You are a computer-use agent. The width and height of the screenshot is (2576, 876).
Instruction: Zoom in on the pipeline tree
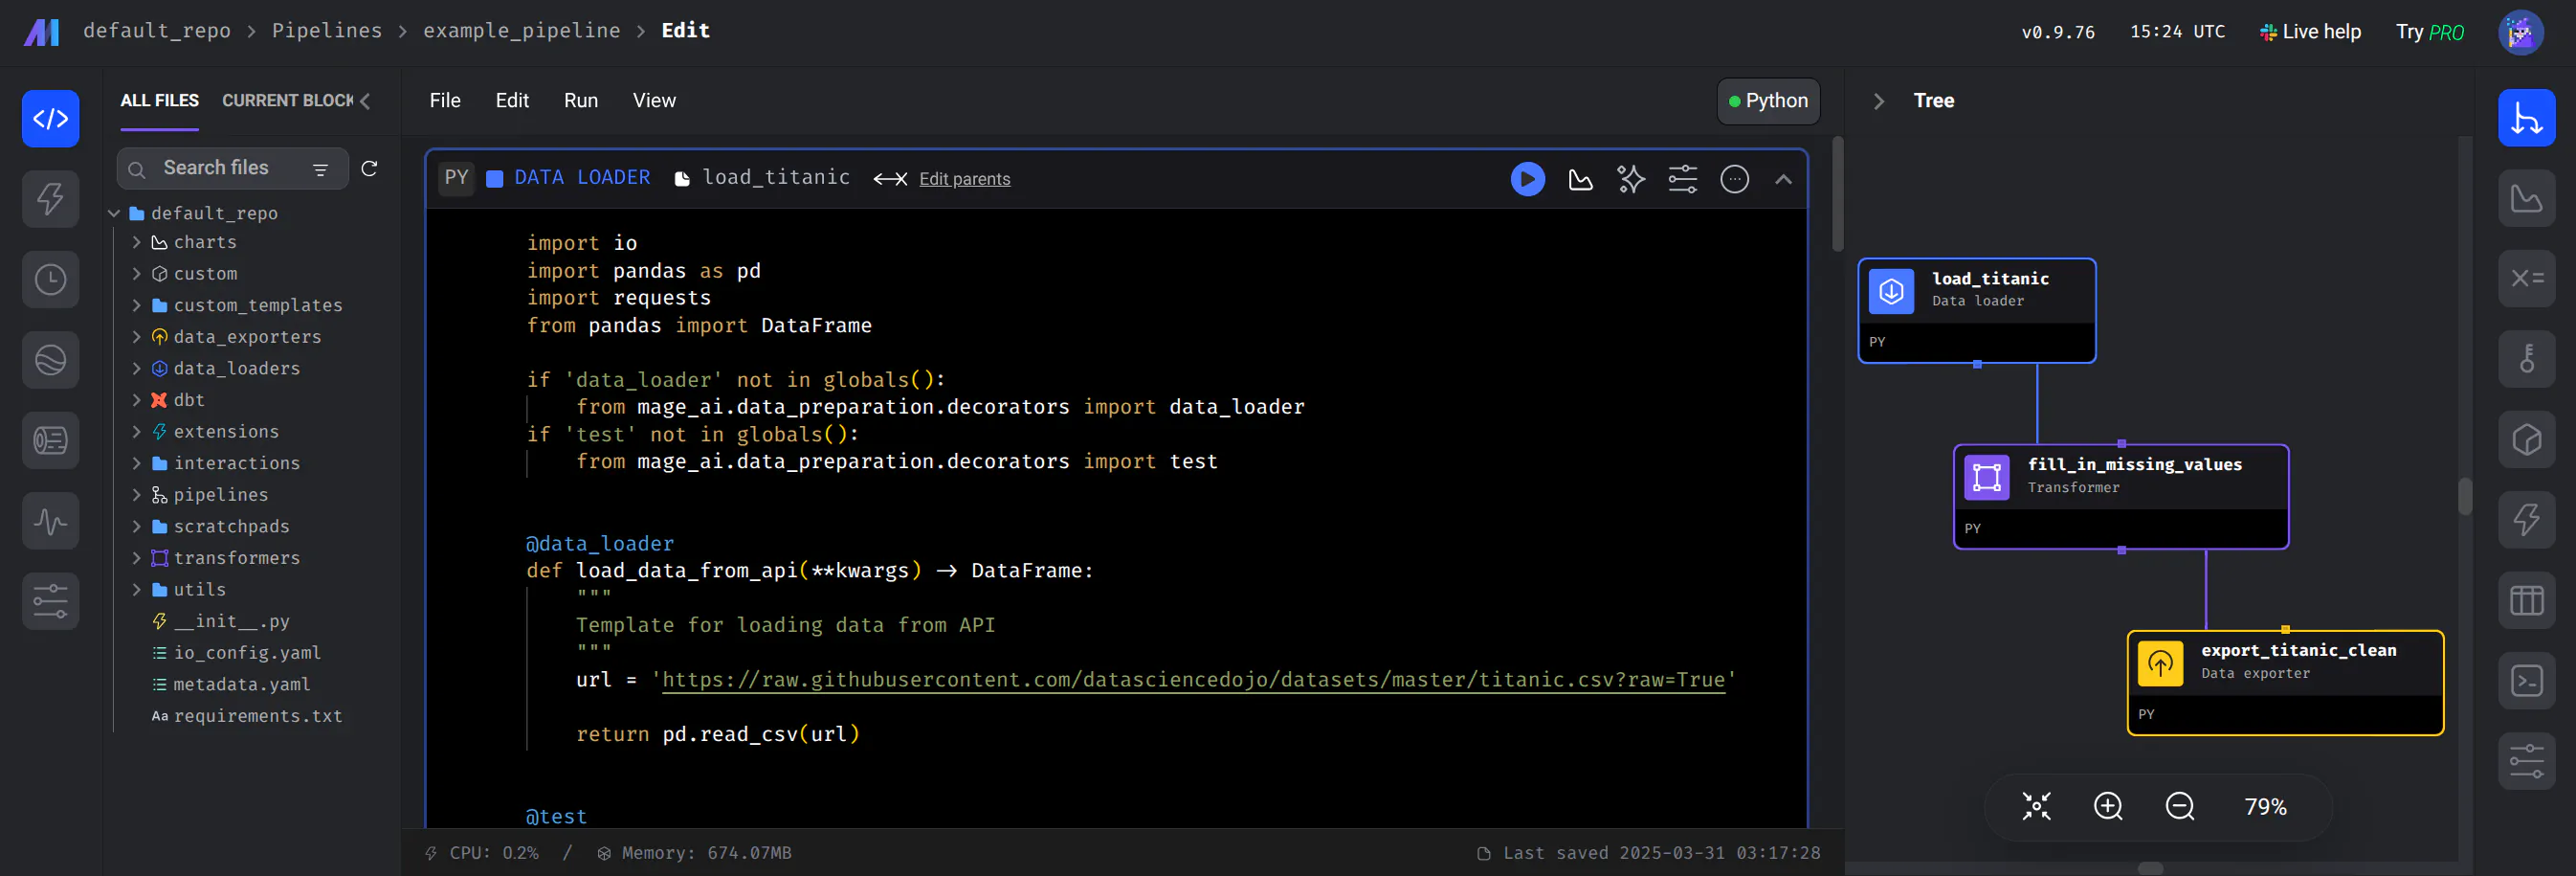[2108, 806]
